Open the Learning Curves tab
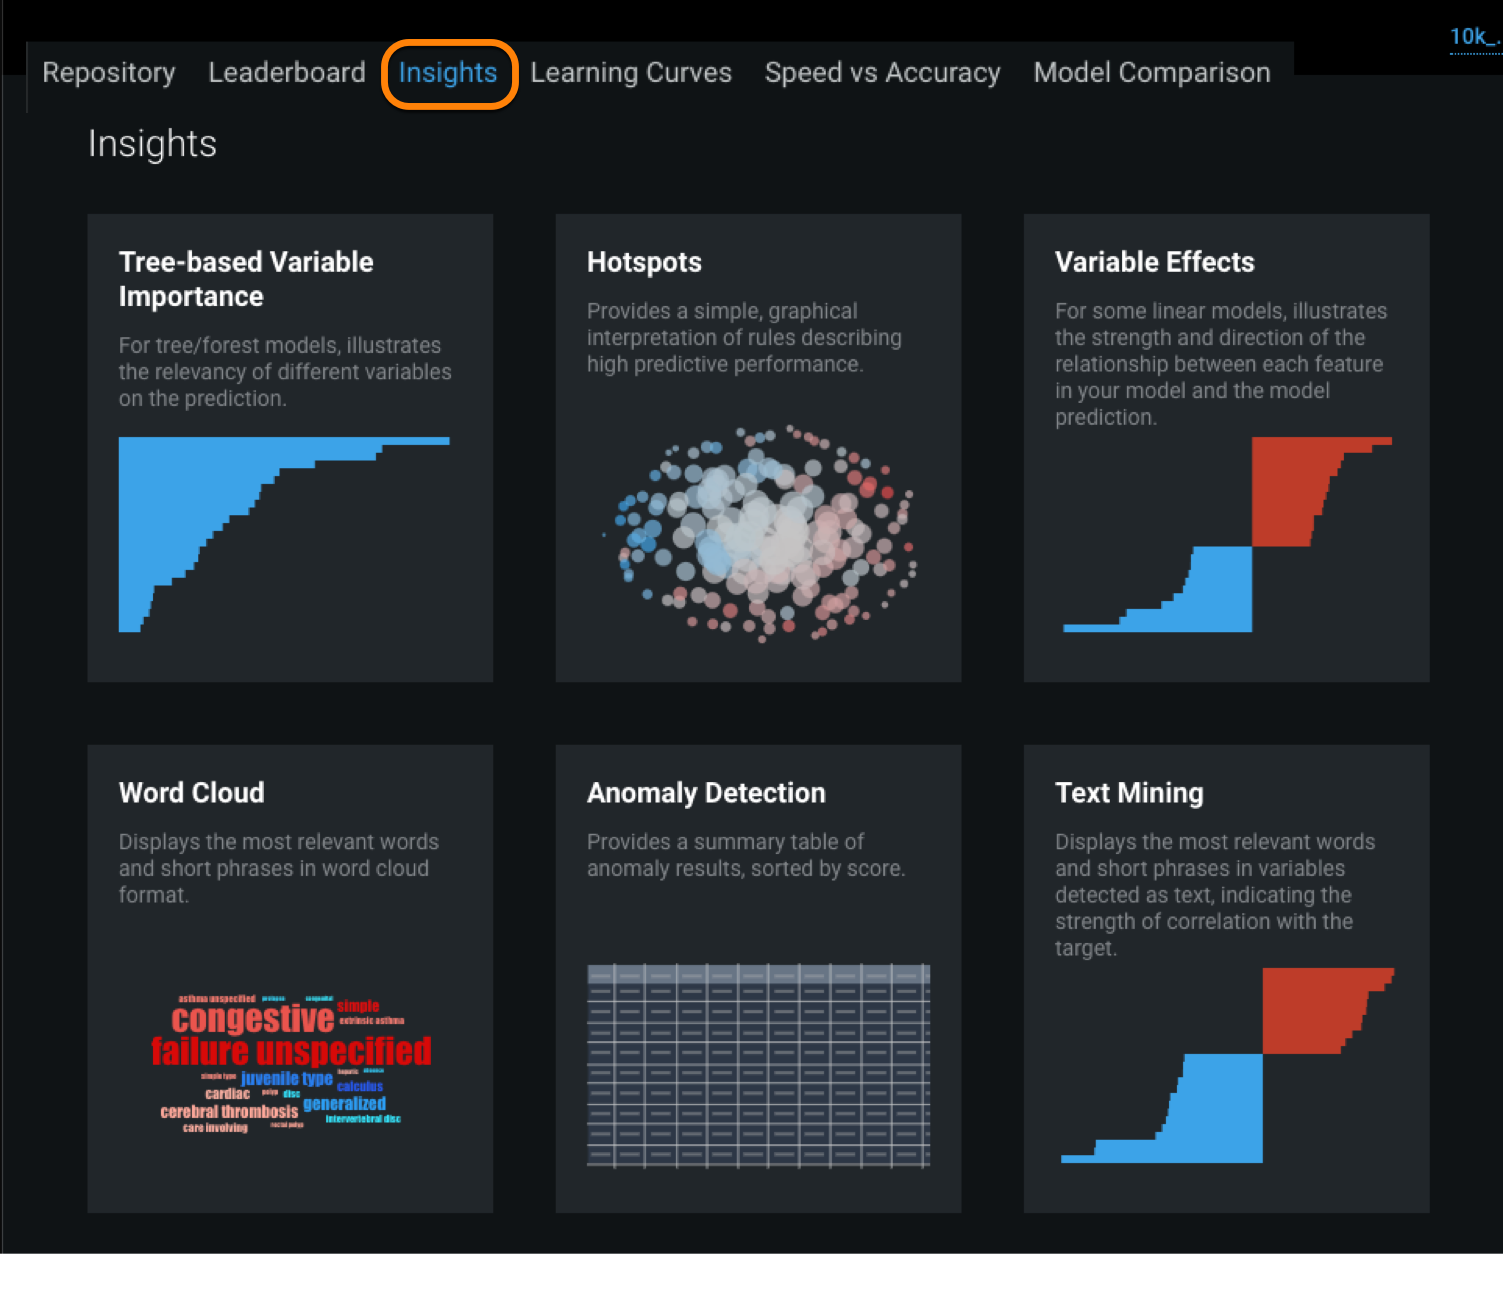The image size is (1503, 1294). (x=631, y=73)
